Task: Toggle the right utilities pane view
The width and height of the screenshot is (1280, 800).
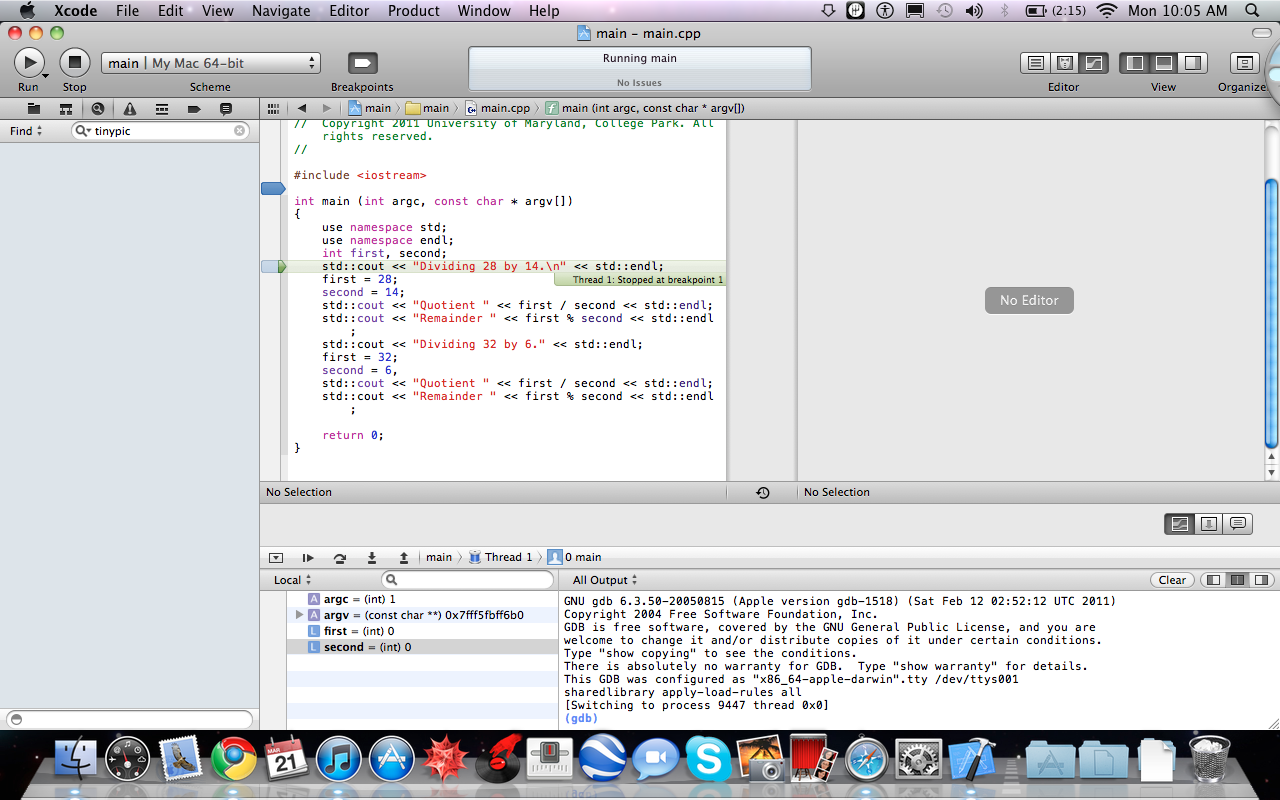Action: coord(1193,63)
